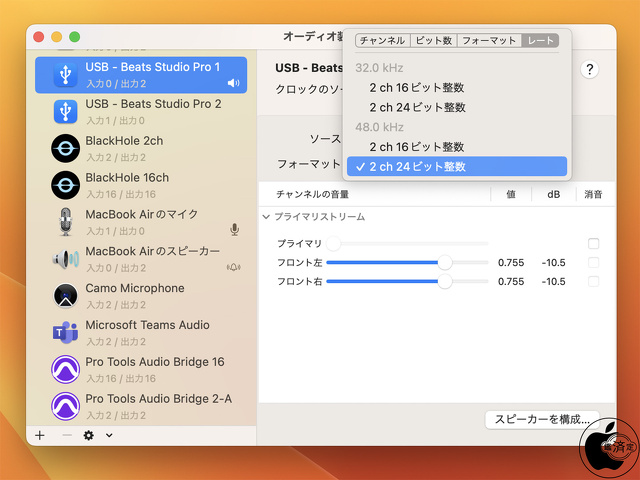640x480 pixels.
Task: Click the MacBook Air speaker icon
Action: [65, 259]
